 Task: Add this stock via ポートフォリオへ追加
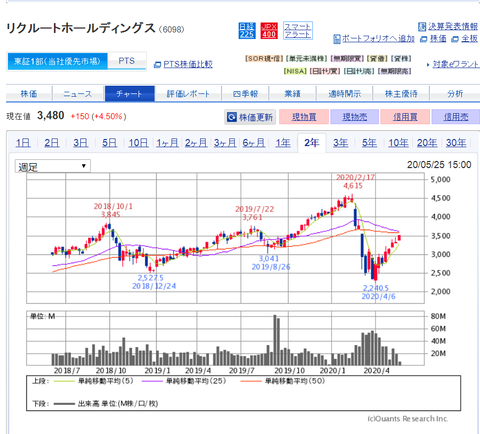tap(374, 39)
